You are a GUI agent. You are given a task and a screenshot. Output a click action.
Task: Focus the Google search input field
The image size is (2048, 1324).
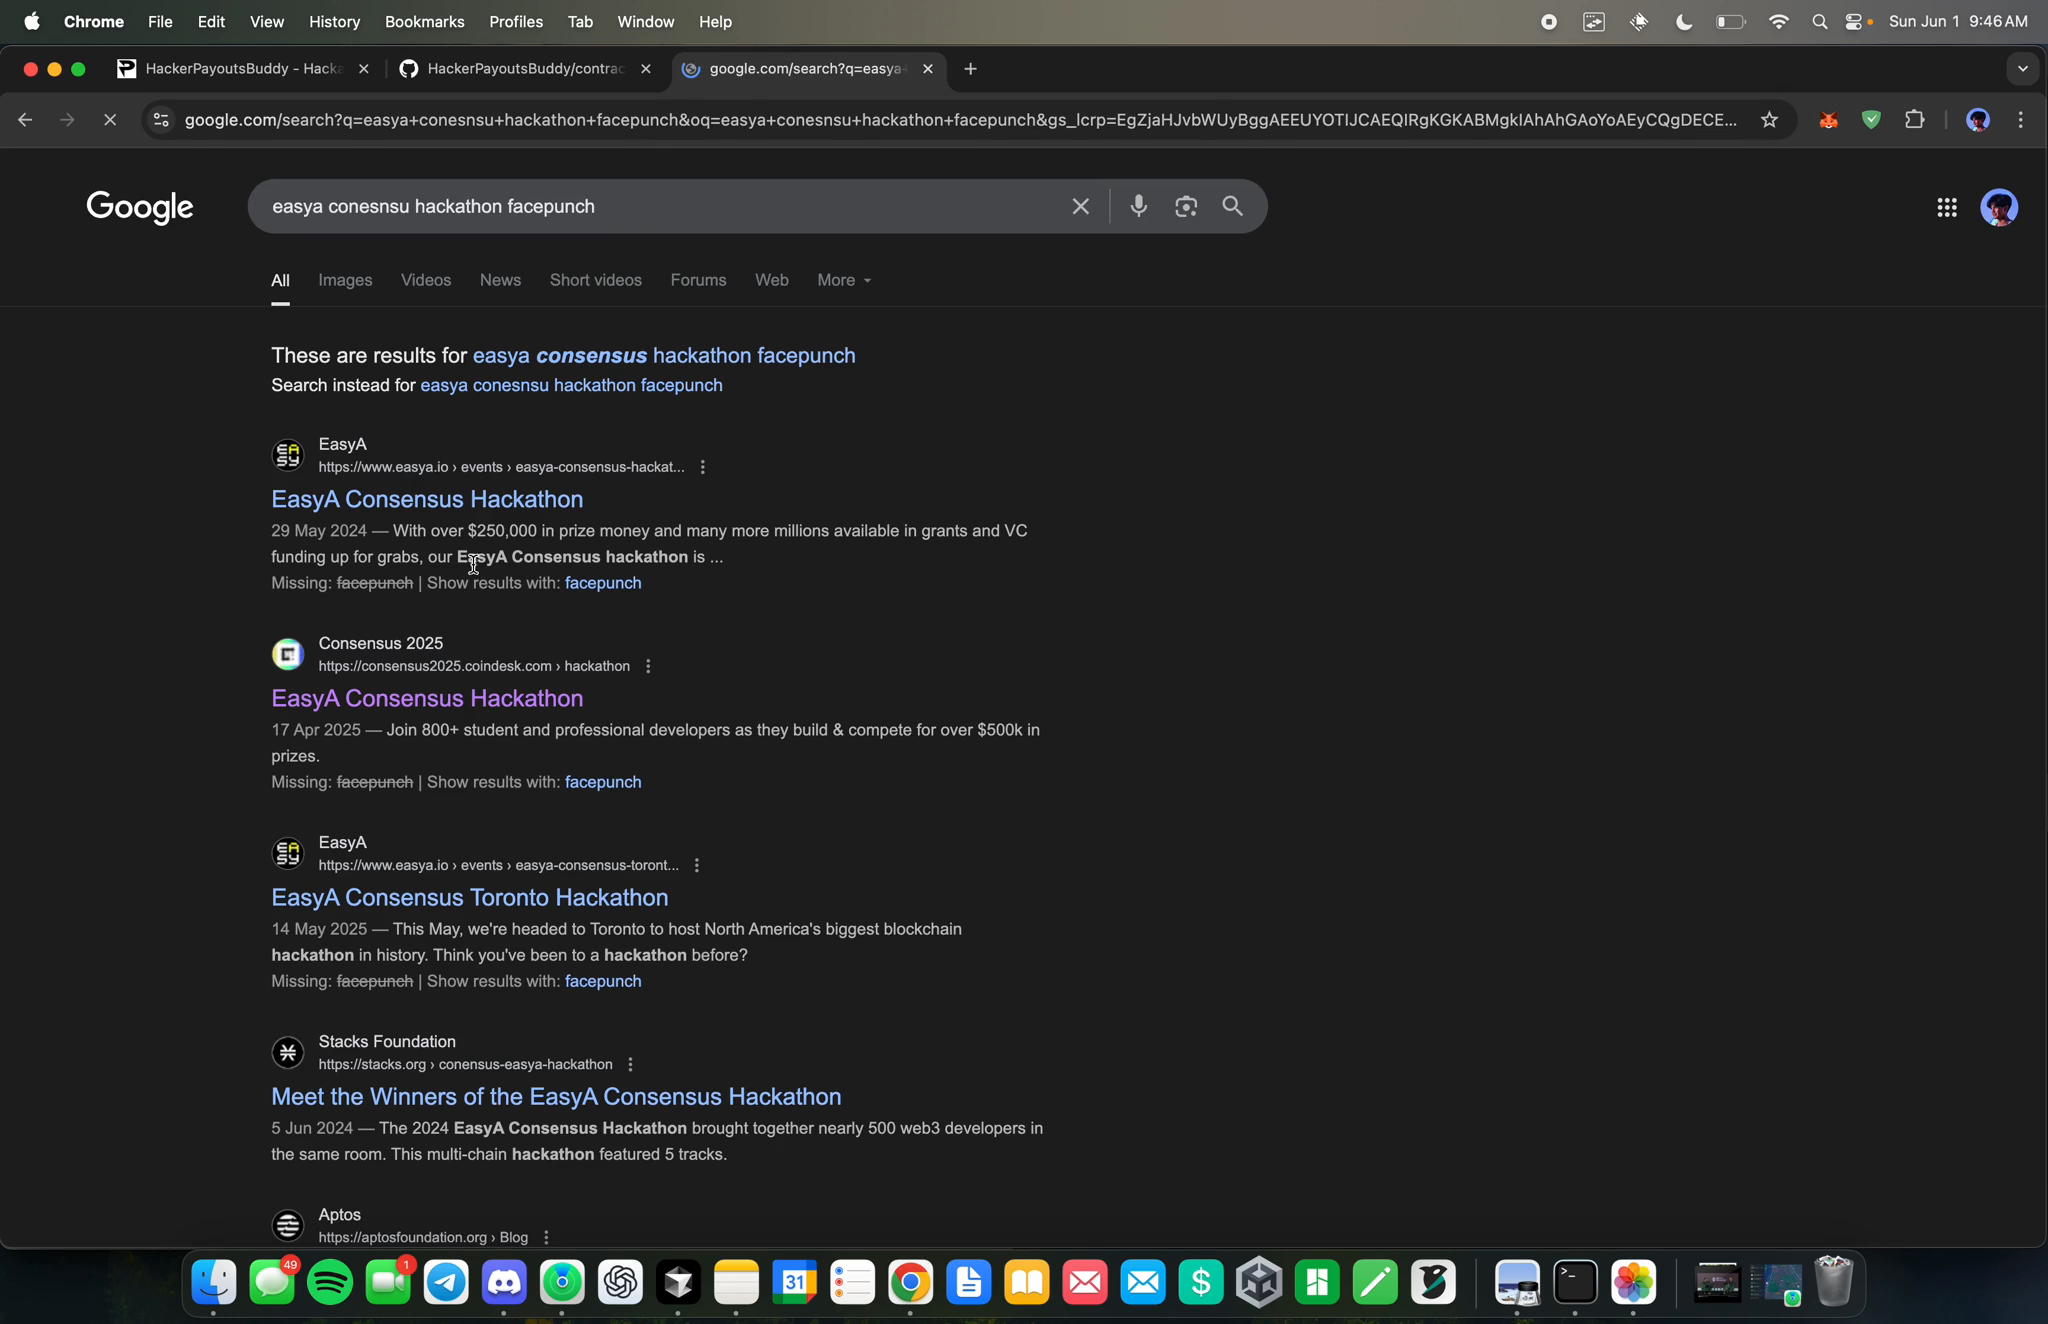[x=660, y=207]
